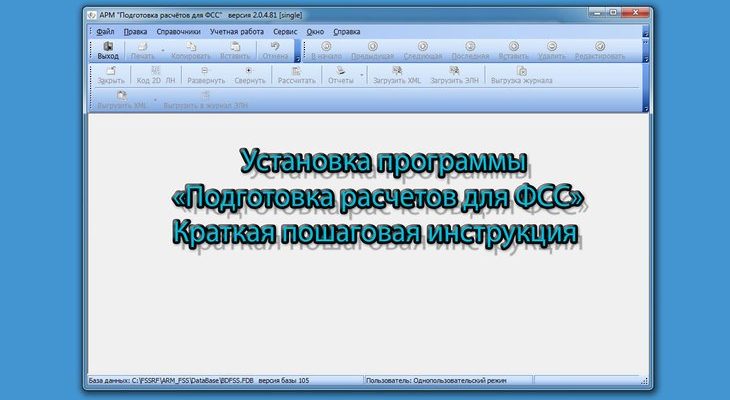
Task: Open the Сервис menu
Action: (x=285, y=32)
